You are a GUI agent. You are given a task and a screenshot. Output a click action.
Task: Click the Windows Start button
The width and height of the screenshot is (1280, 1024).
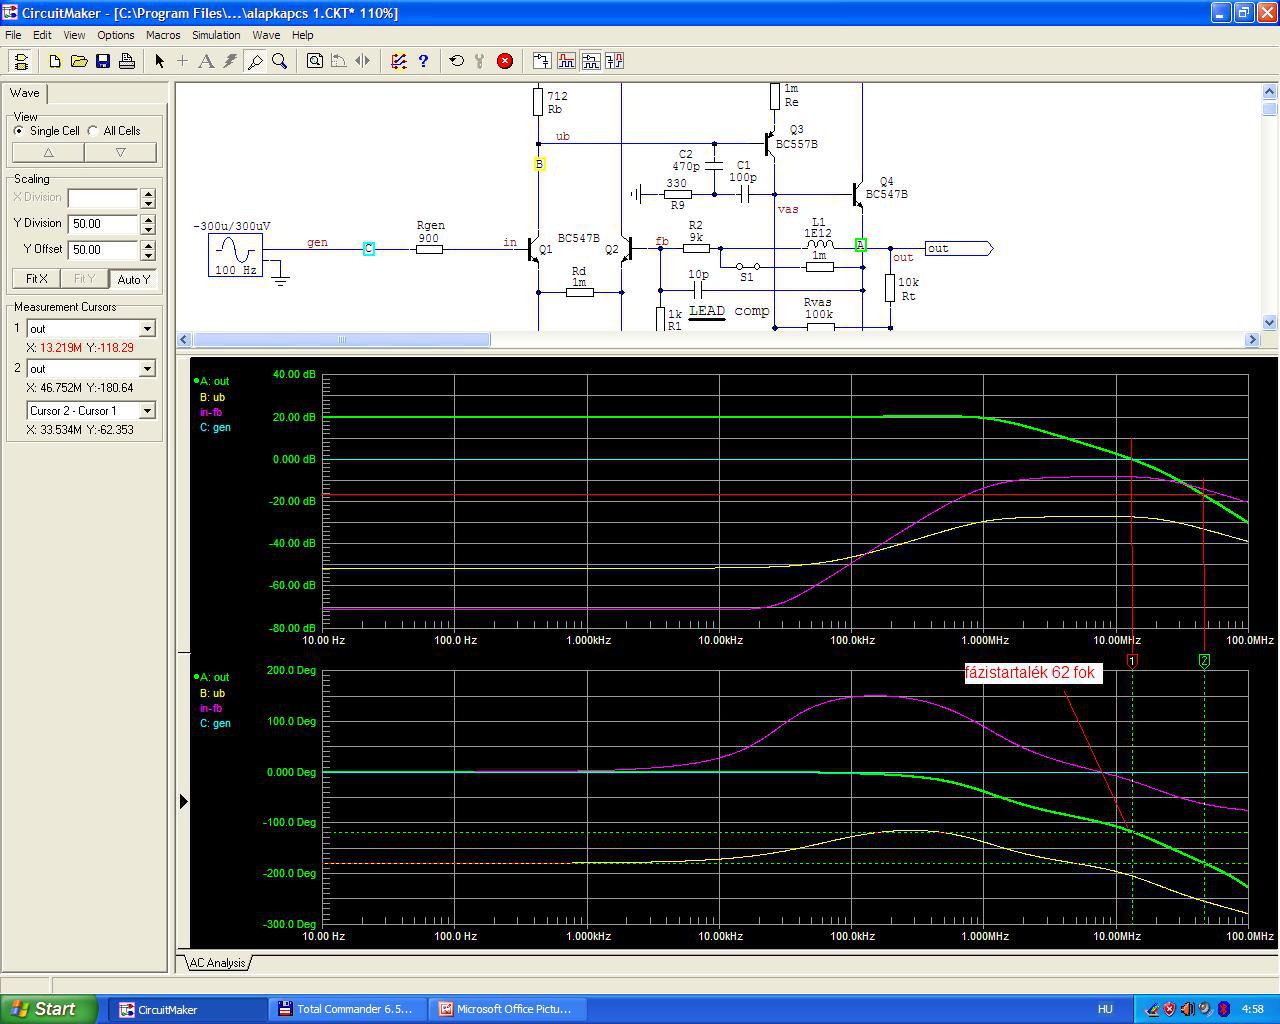point(49,1009)
